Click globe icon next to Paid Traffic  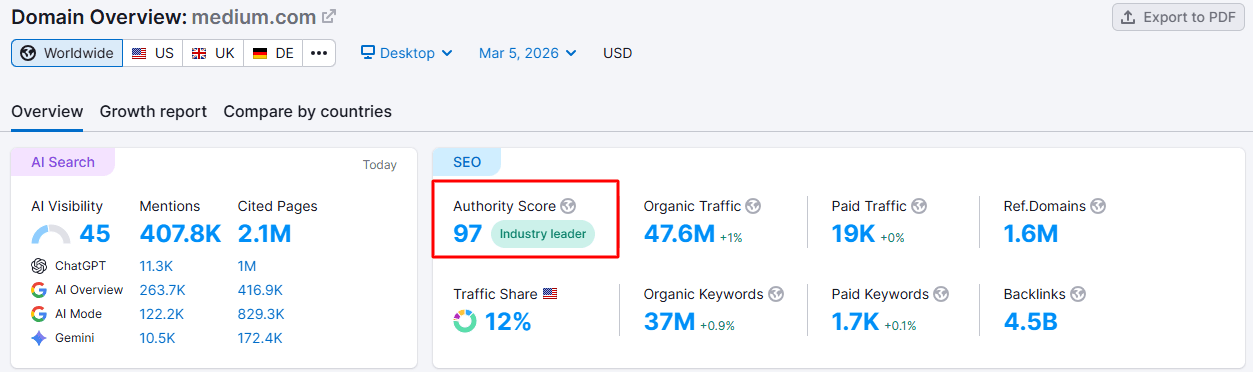(919, 206)
